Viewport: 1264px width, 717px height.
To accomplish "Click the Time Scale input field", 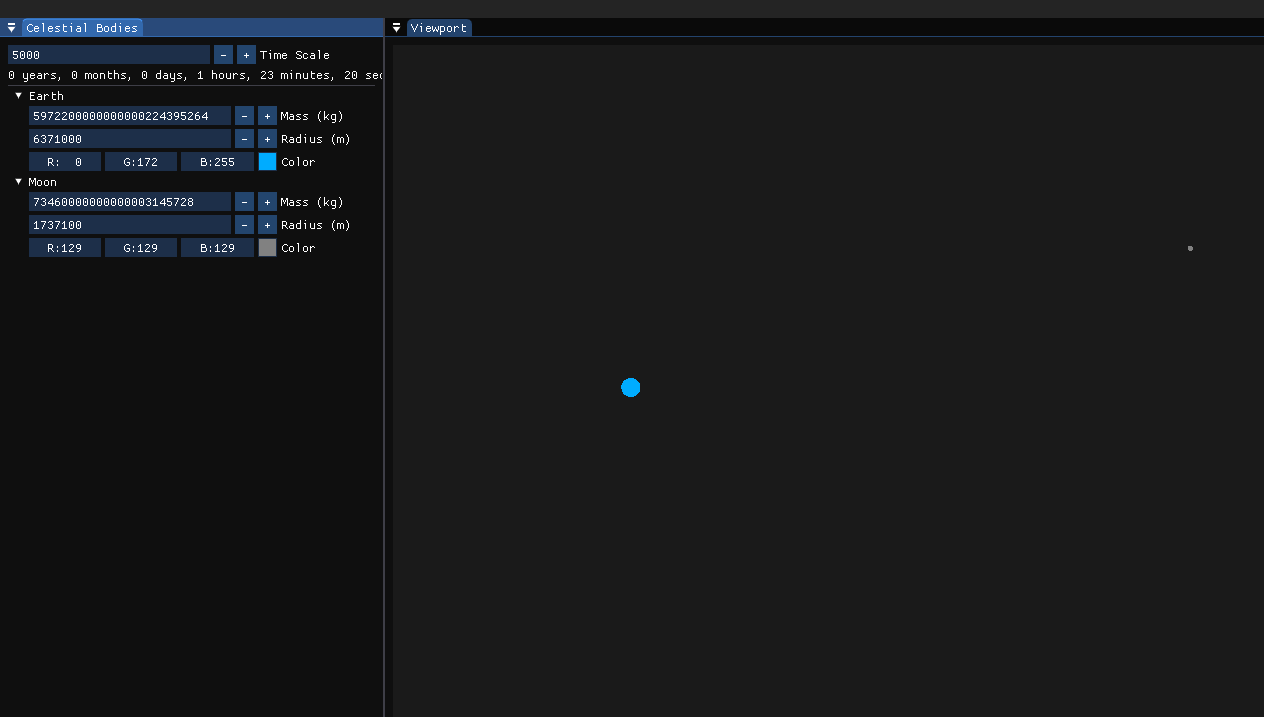I will [x=109, y=55].
